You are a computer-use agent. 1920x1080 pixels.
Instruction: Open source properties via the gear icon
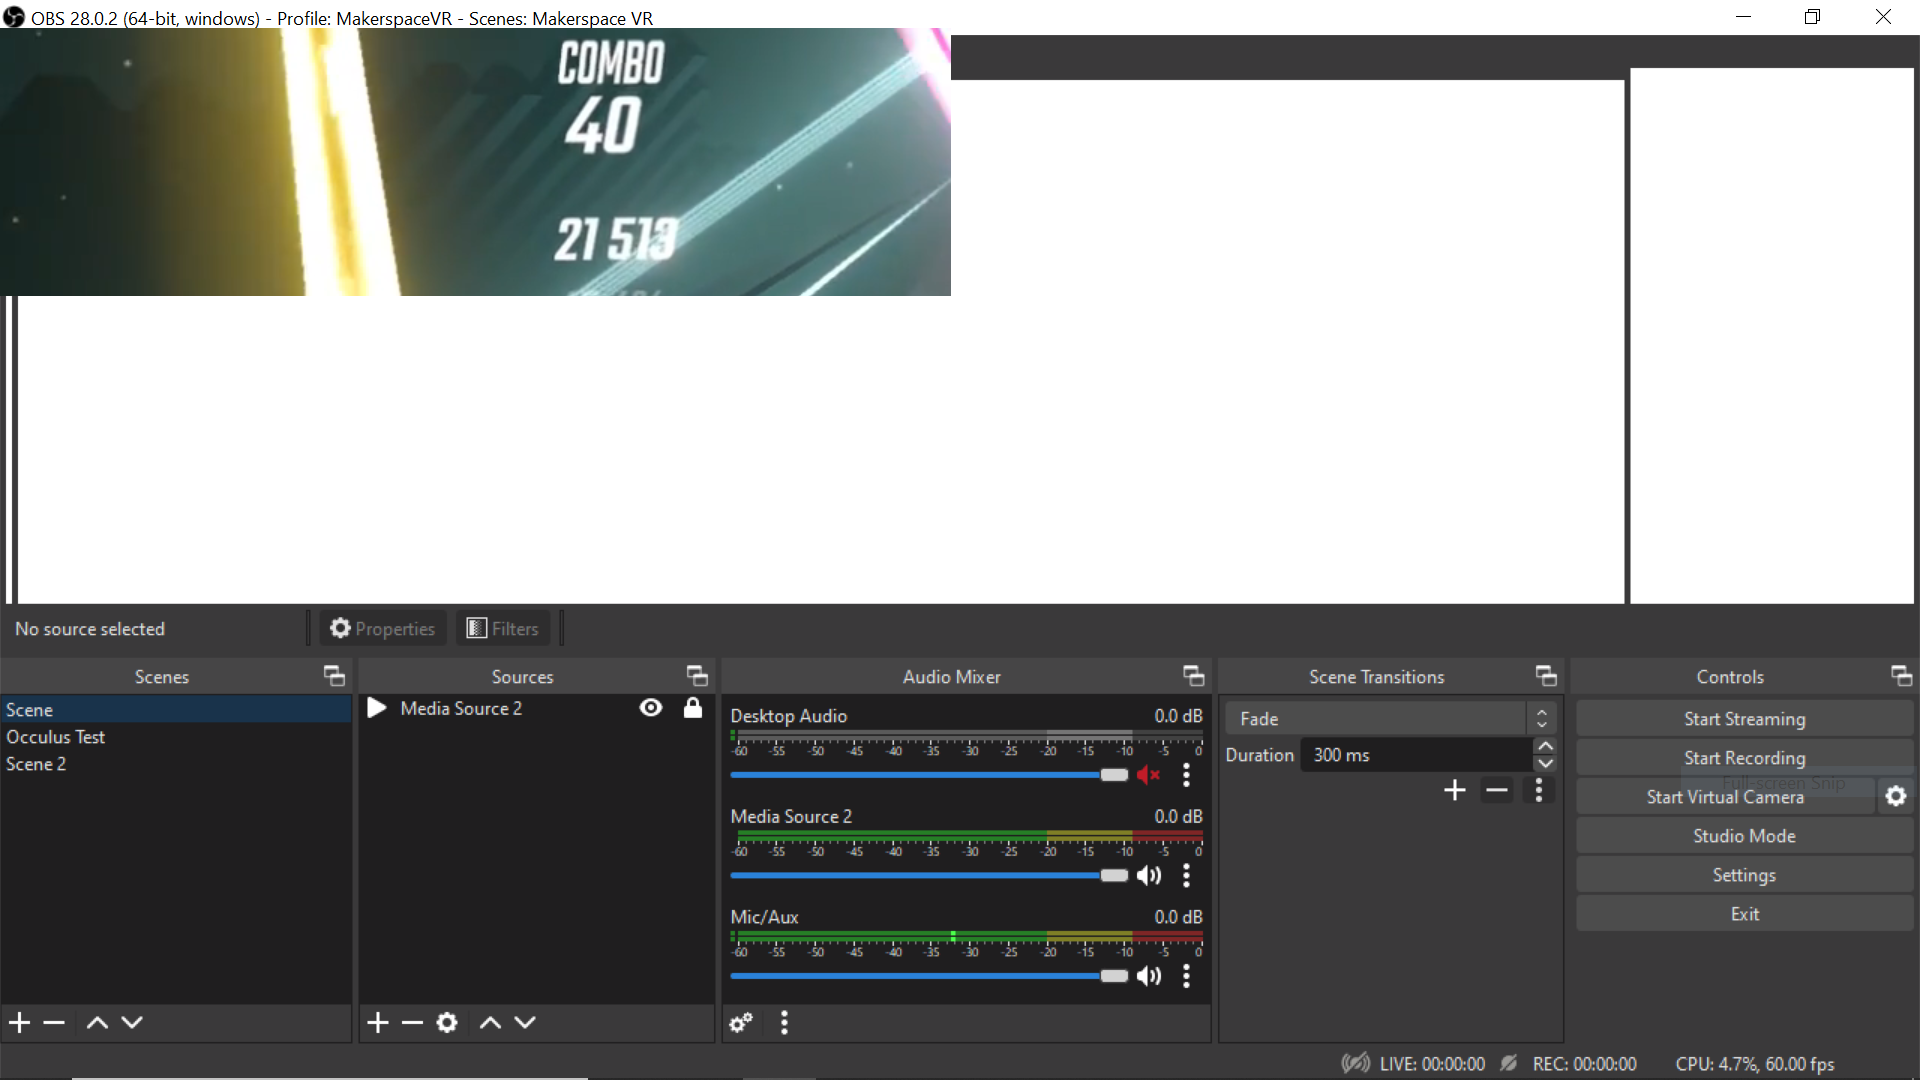(x=447, y=1022)
